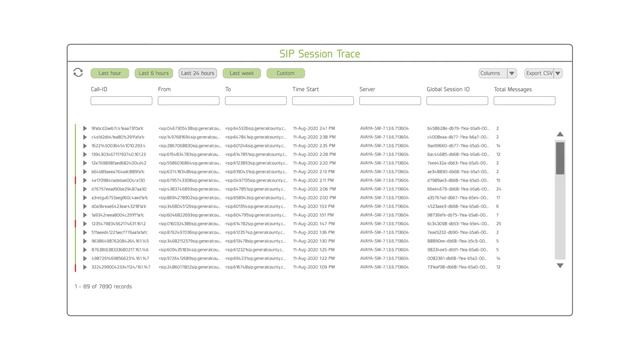Expand the session row timed 2:41 PM
640x360 pixels.
[x=85, y=128]
